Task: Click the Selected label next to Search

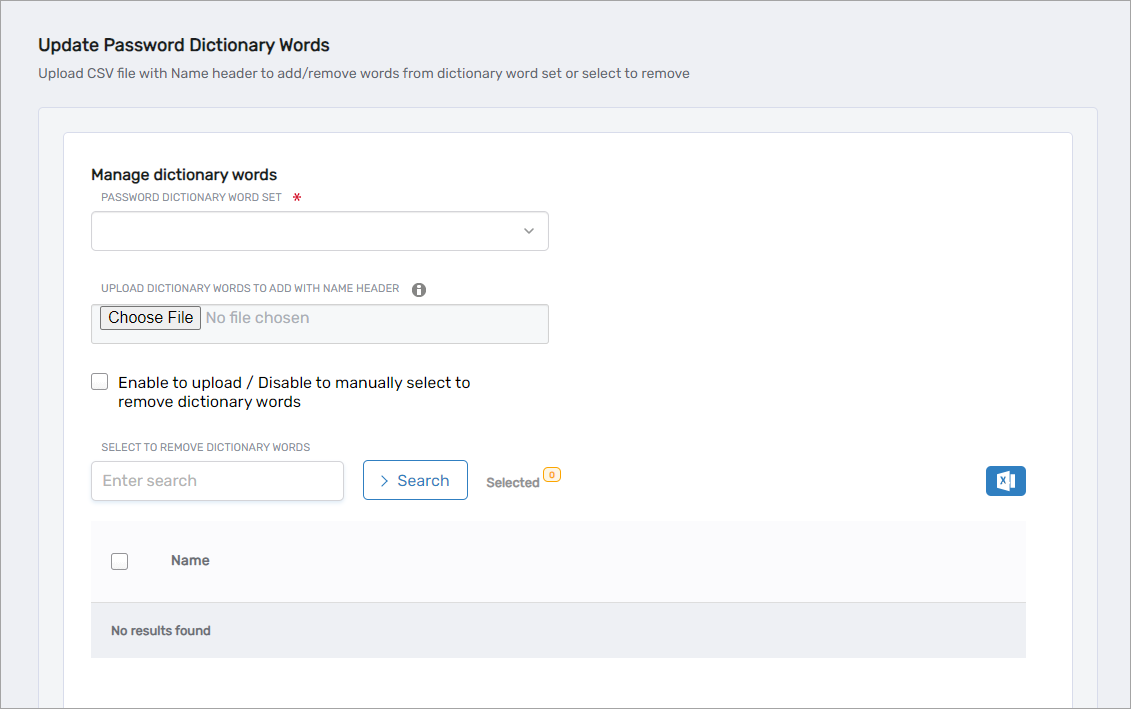Action: pyautogui.click(x=512, y=482)
